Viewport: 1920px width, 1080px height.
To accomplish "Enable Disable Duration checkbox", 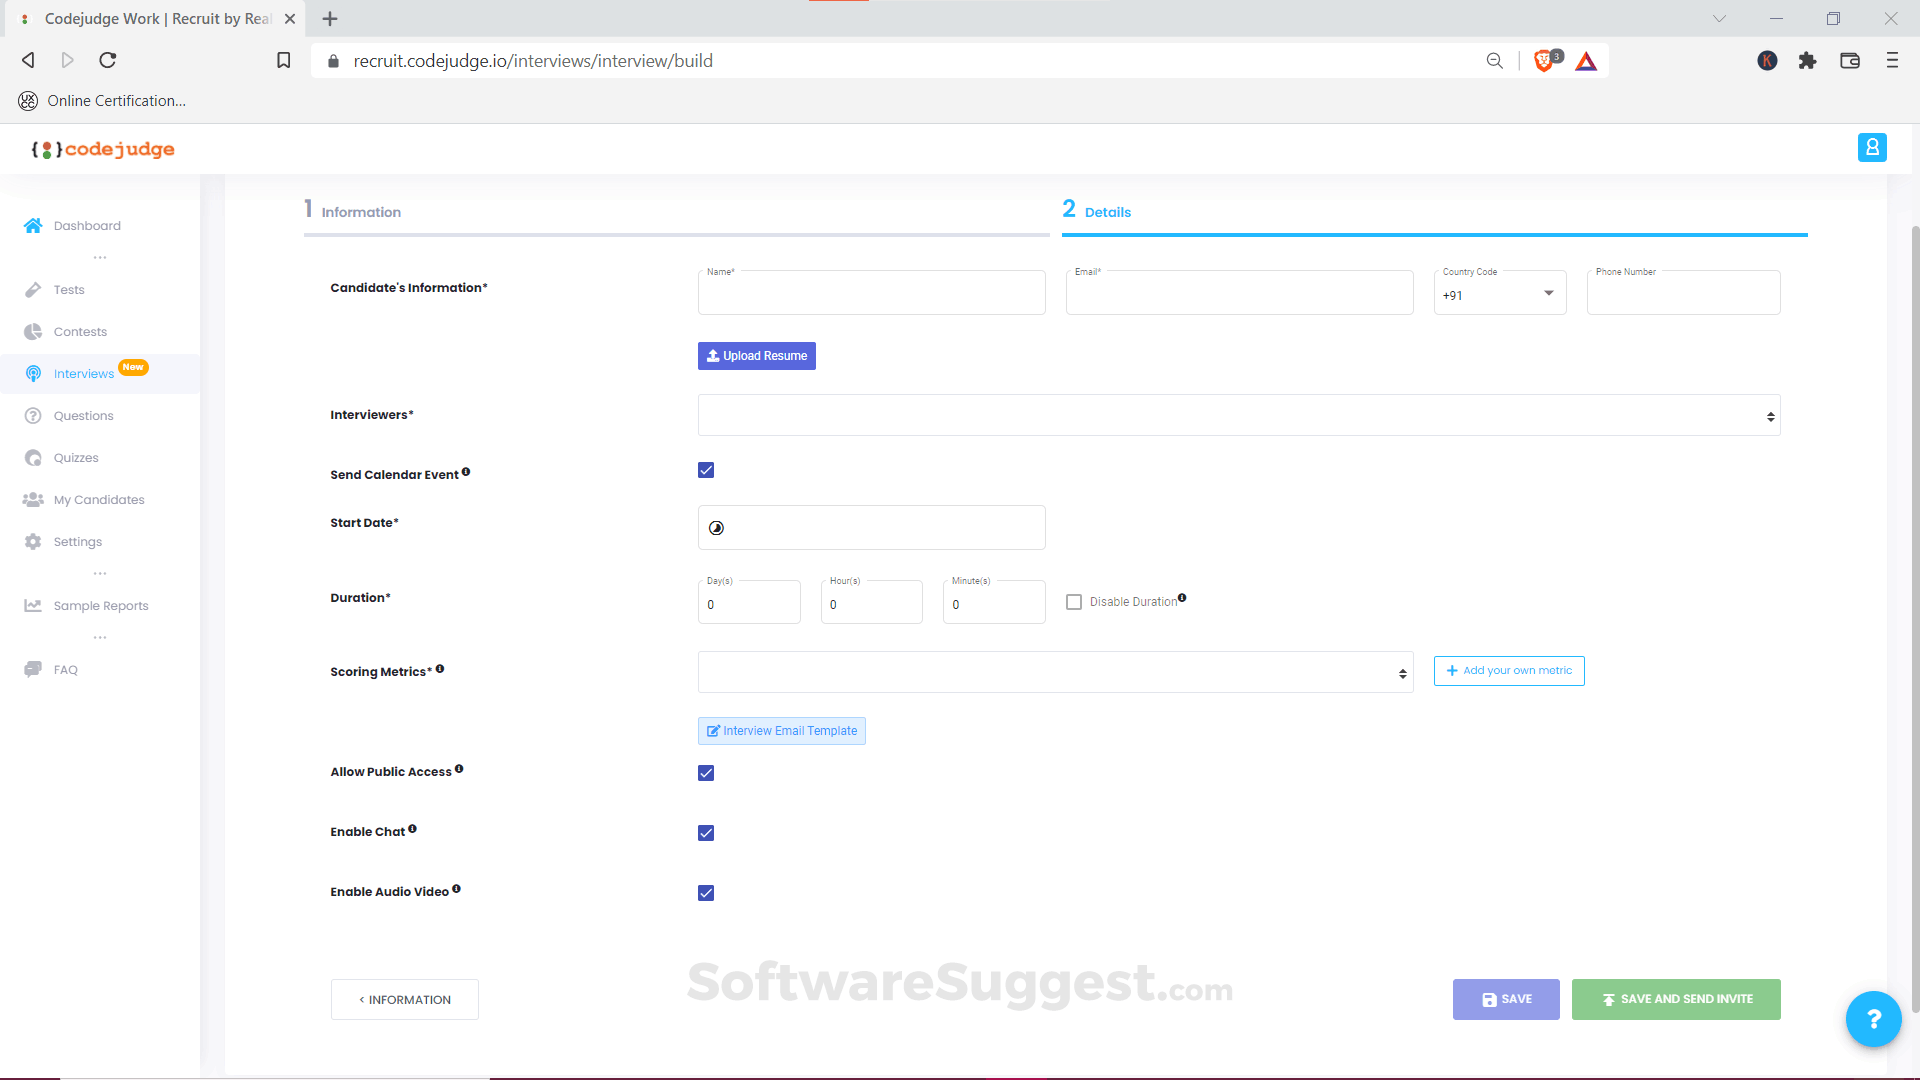I will click(1074, 601).
